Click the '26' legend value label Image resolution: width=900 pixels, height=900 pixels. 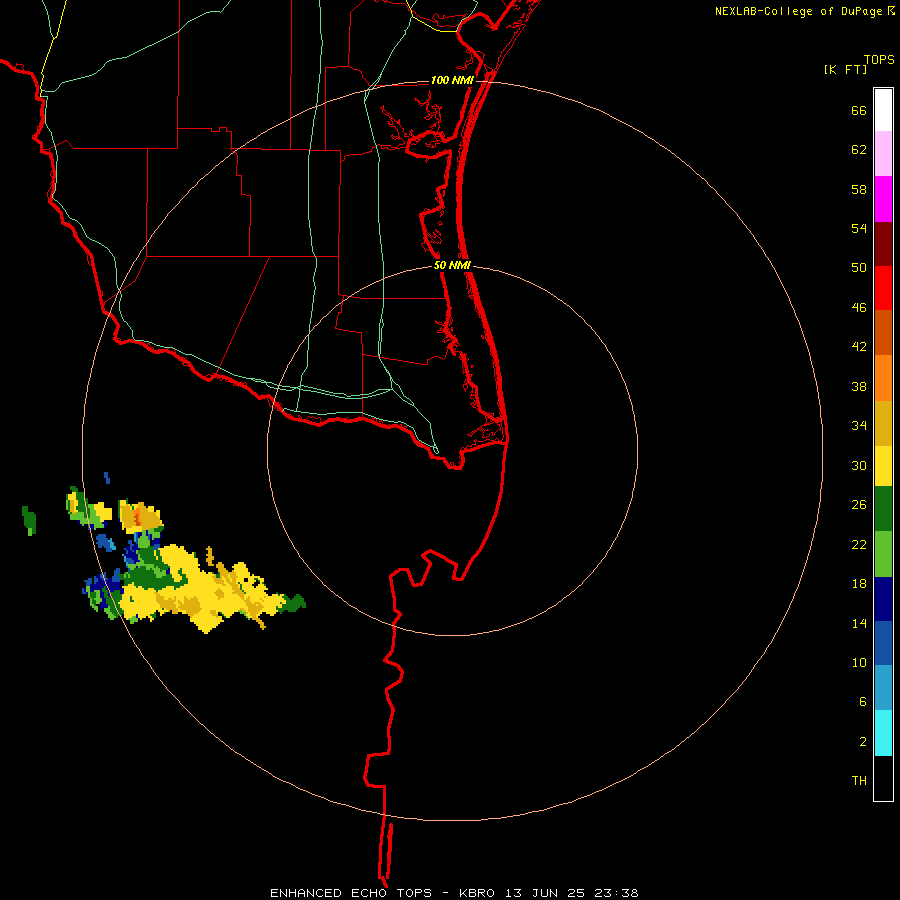coord(859,505)
